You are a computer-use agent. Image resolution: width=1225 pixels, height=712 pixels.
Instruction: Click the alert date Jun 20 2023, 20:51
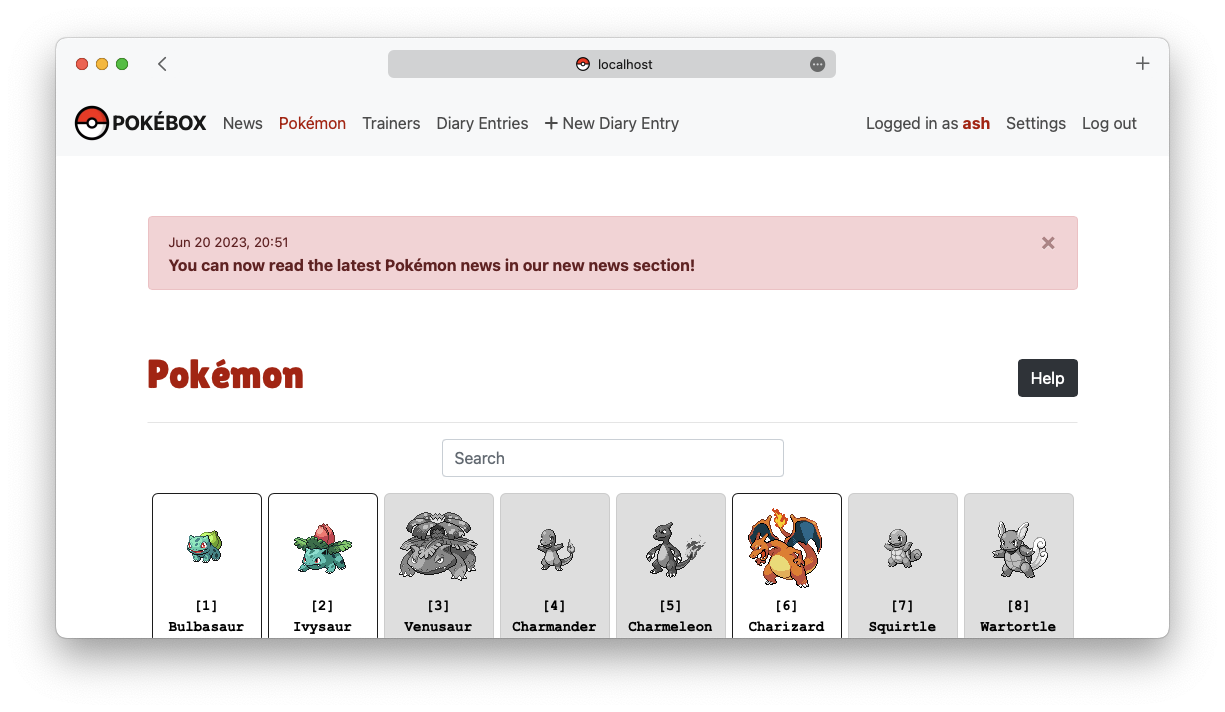[229, 242]
